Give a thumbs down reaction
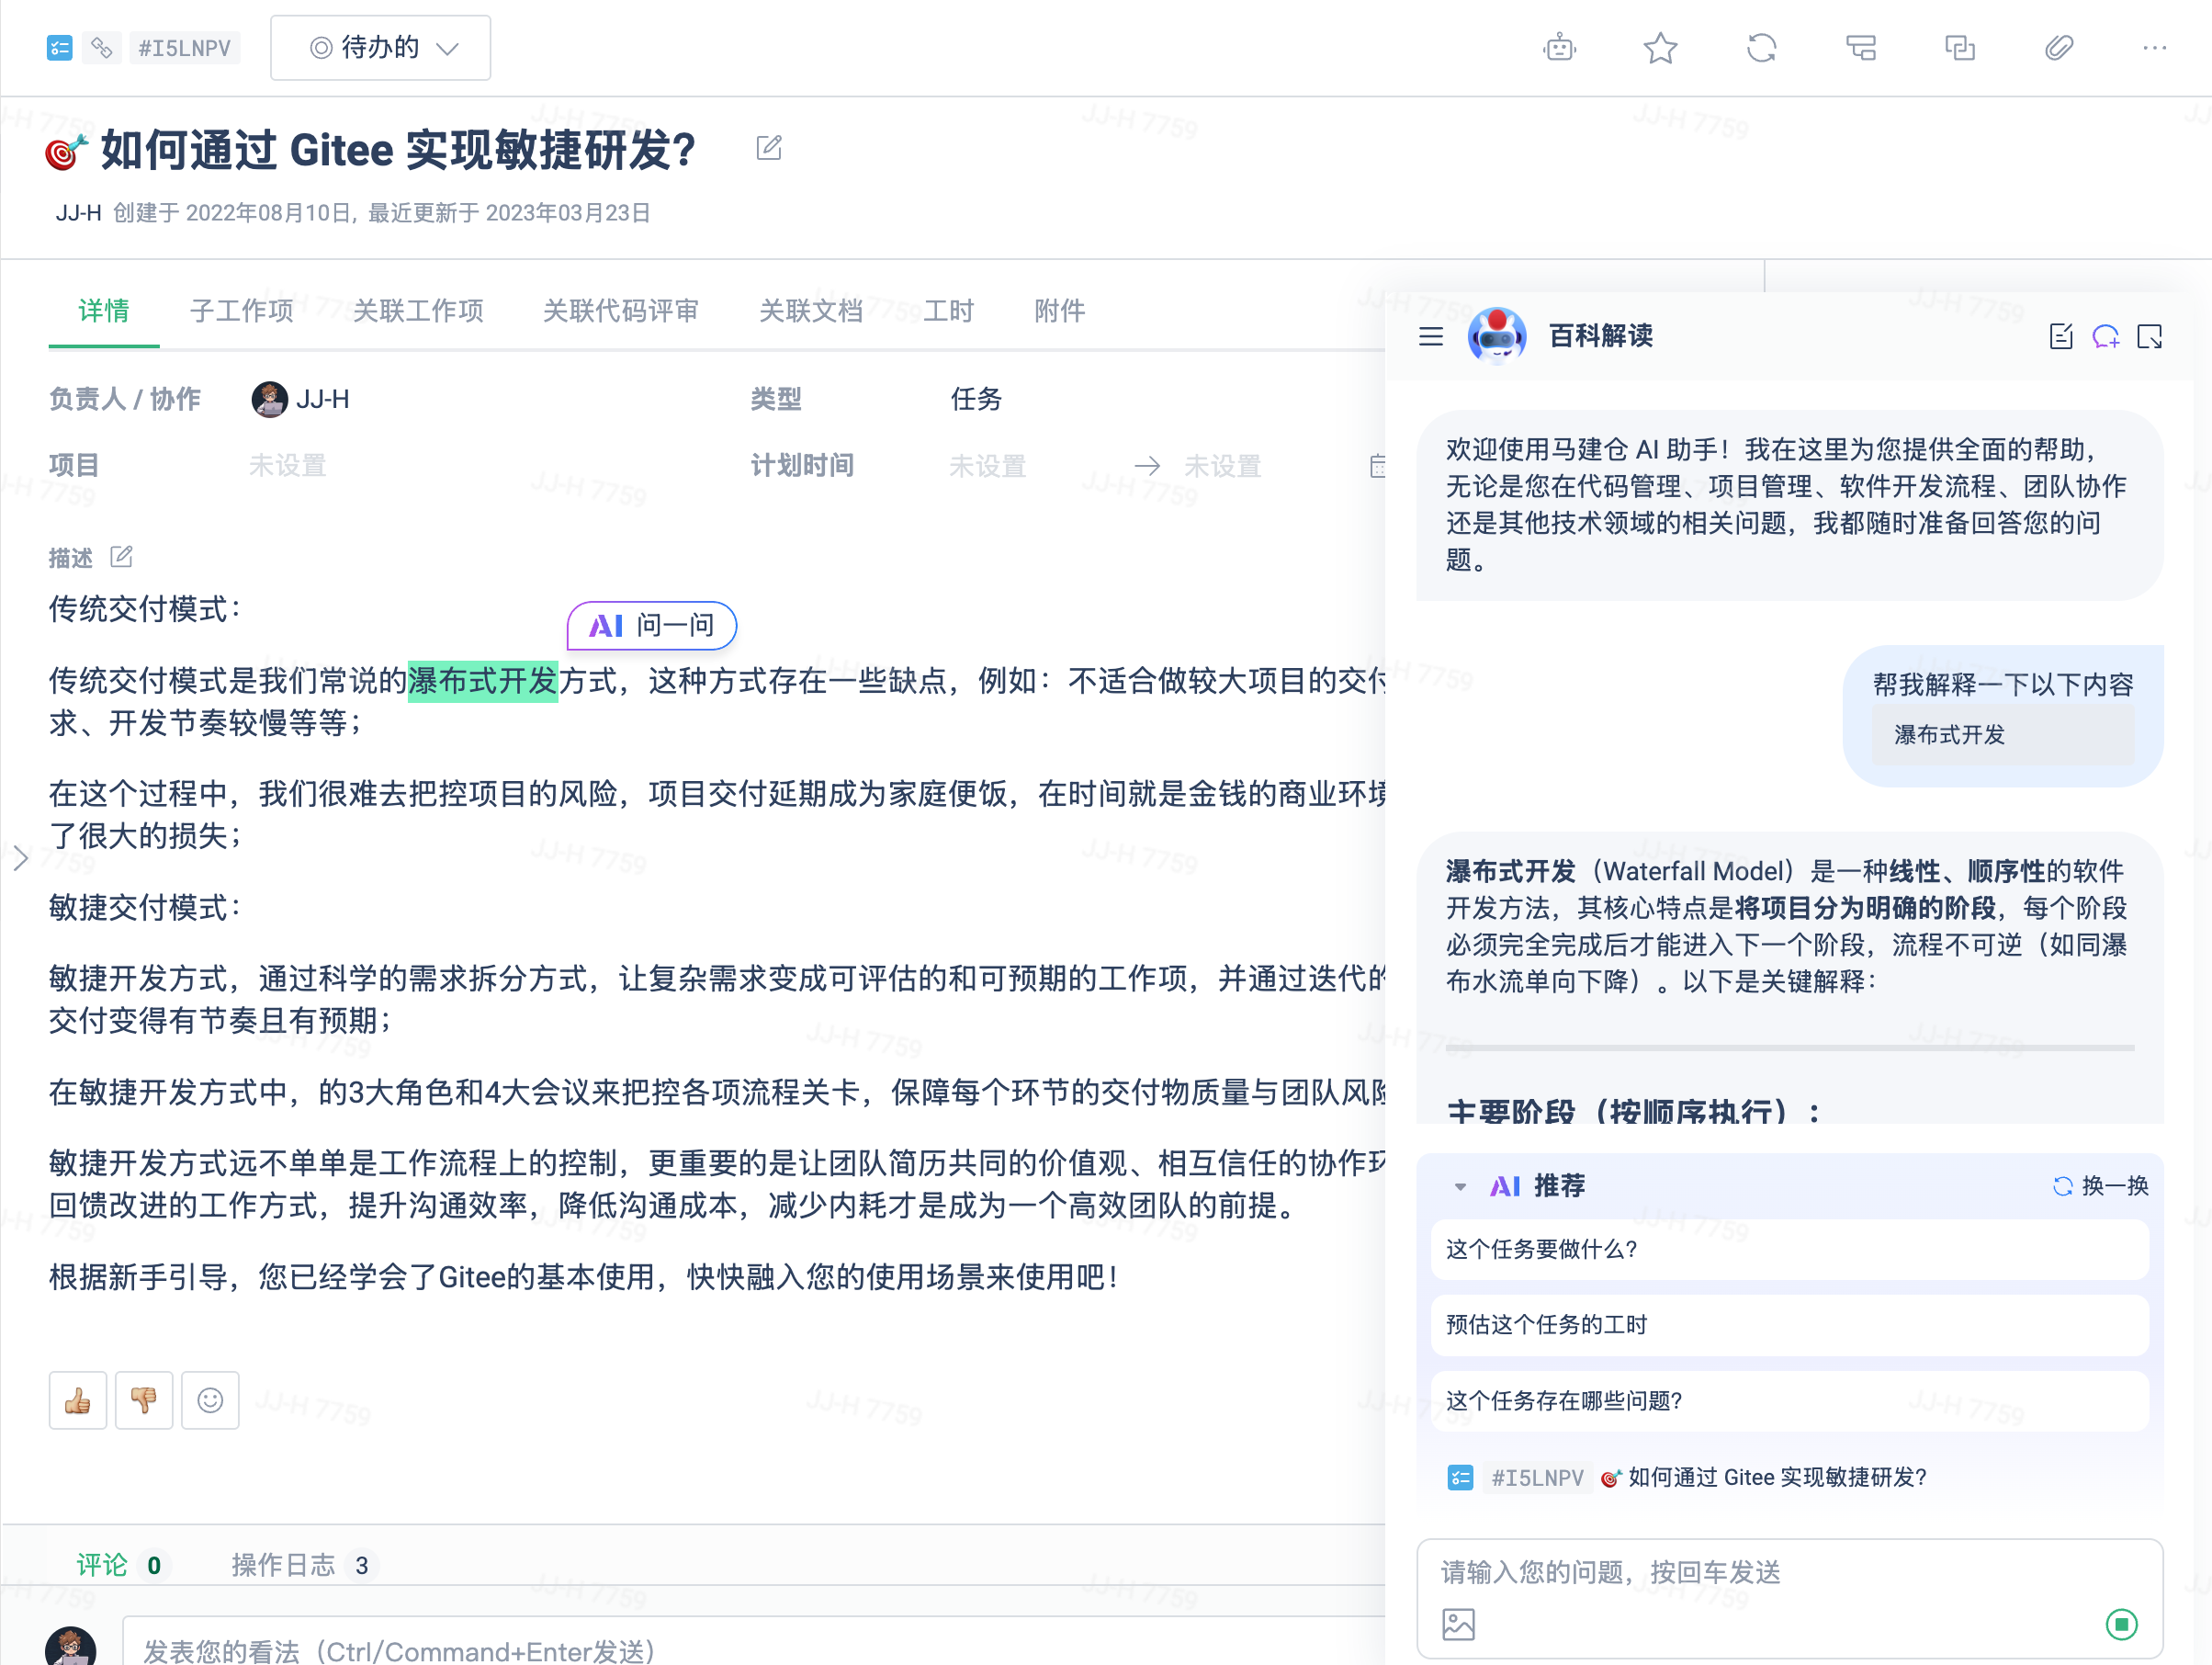The height and width of the screenshot is (1665, 2212). 144,1400
